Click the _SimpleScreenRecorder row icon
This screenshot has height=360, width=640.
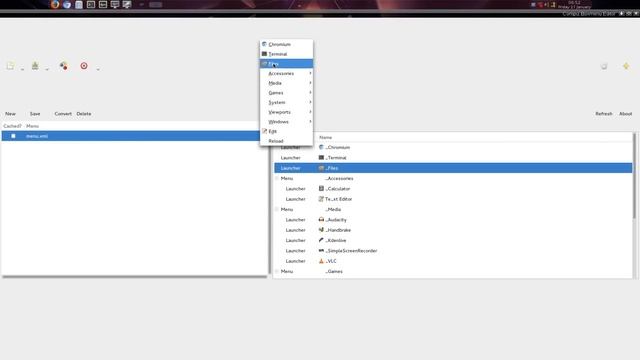[321, 251]
